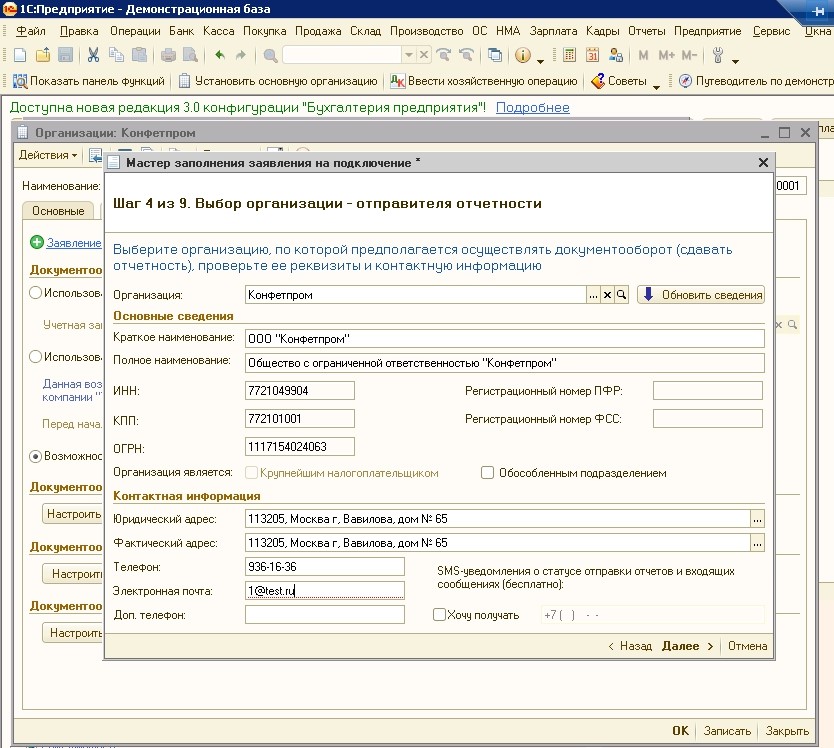Click the Назад button in wizard
The width and height of the screenshot is (834, 748).
(x=630, y=646)
